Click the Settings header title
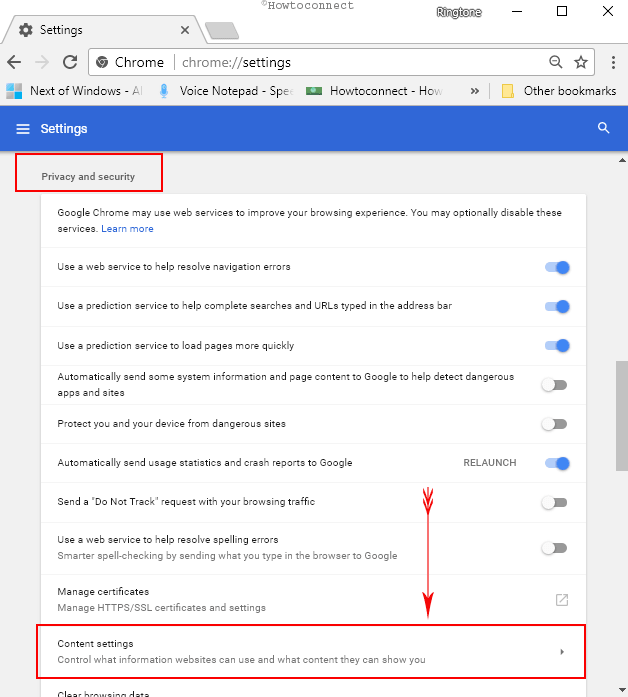The width and height of the screenshot is (628, 697). (64, 129)
